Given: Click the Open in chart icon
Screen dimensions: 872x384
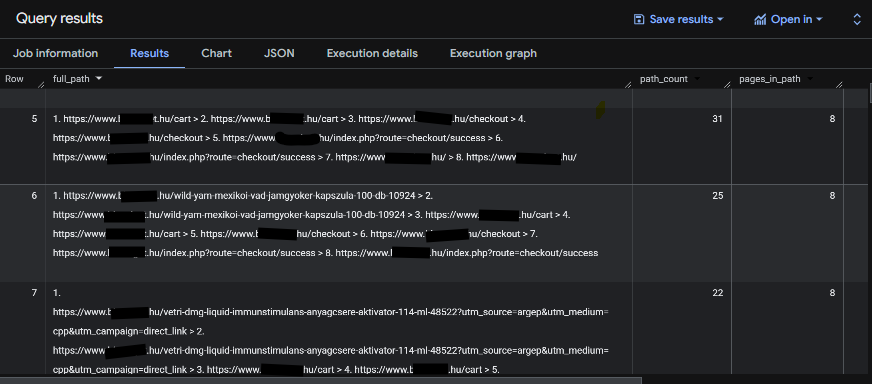Looking at the screenshot, I should pos(760,19).
